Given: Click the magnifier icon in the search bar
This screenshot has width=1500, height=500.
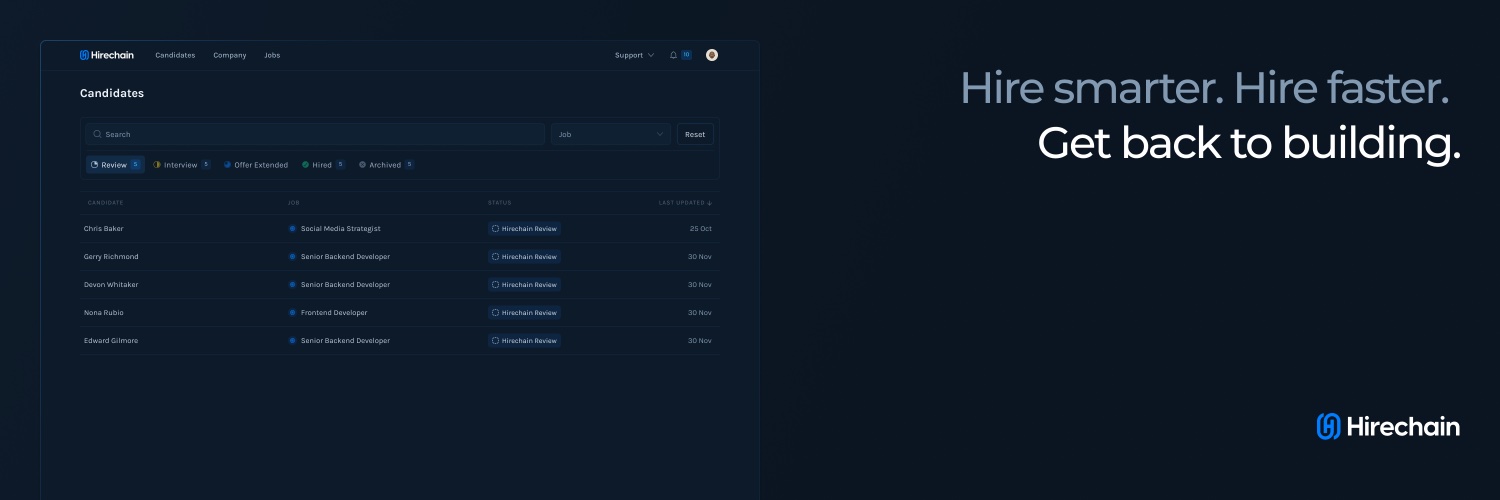Looking at the screenshot, I should pyautogui.click(x=97, y=134).
